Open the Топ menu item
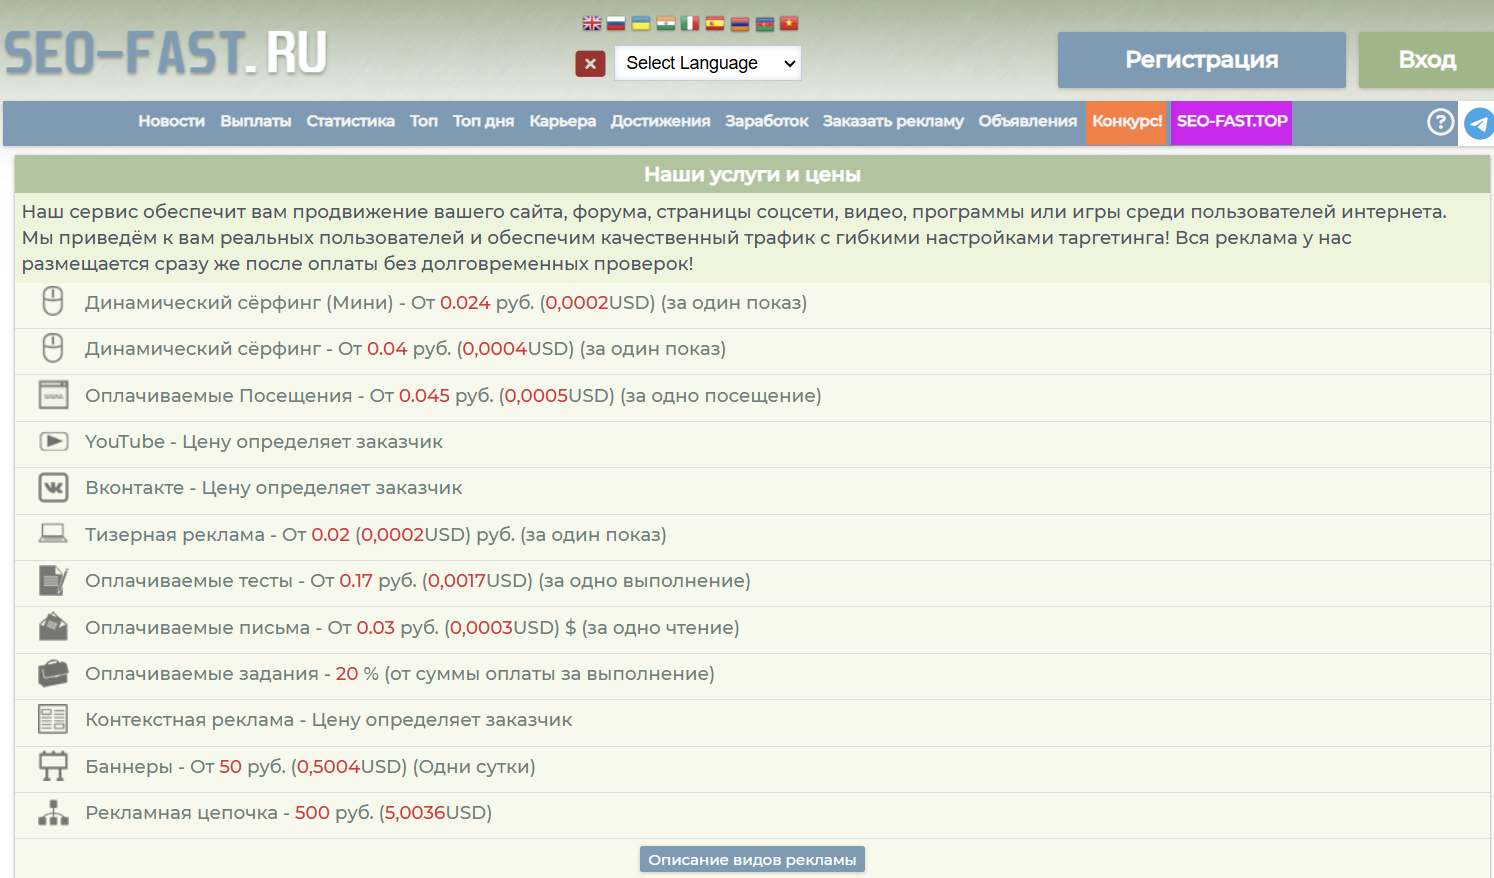The height and width of the screenshot is (878, 1494). [424, 121]
